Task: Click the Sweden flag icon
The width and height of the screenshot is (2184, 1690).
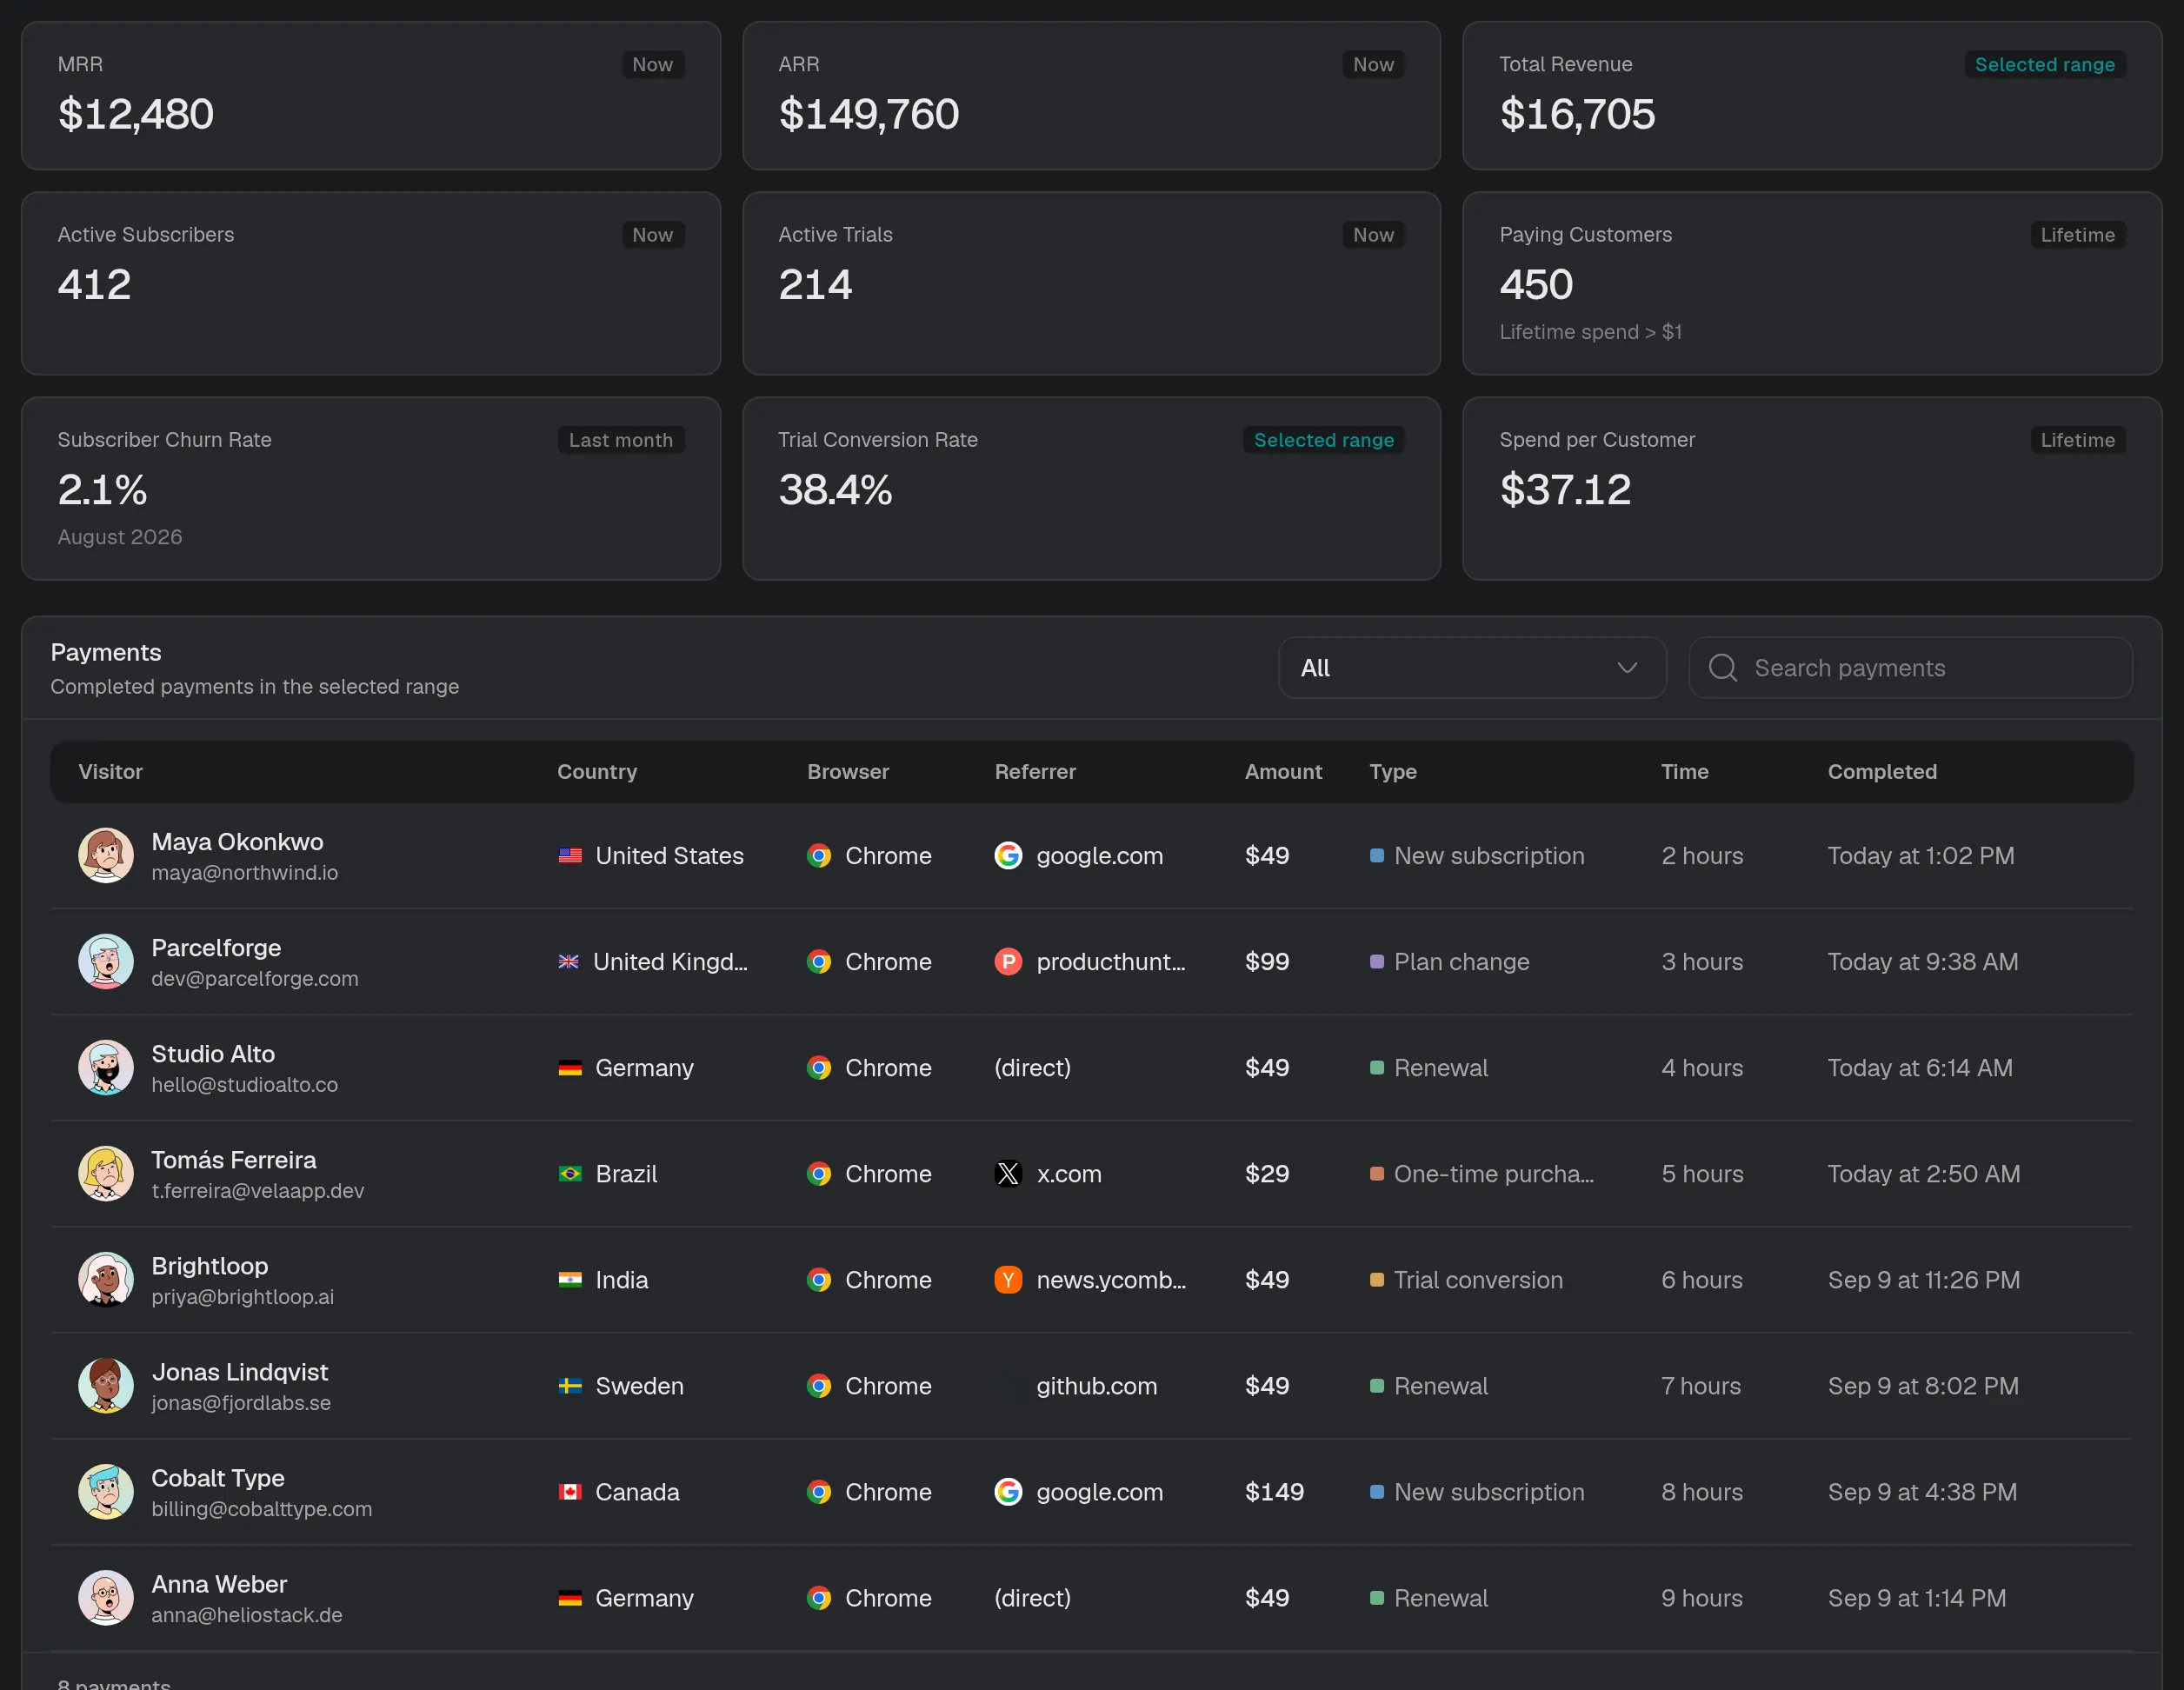Action: [x=570, y=1386]
